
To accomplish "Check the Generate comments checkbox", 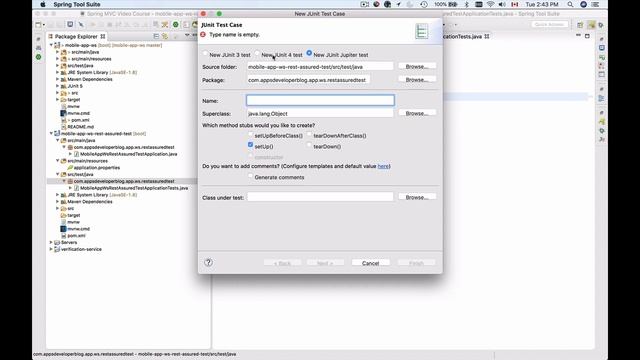I will [x=250, y=176].
